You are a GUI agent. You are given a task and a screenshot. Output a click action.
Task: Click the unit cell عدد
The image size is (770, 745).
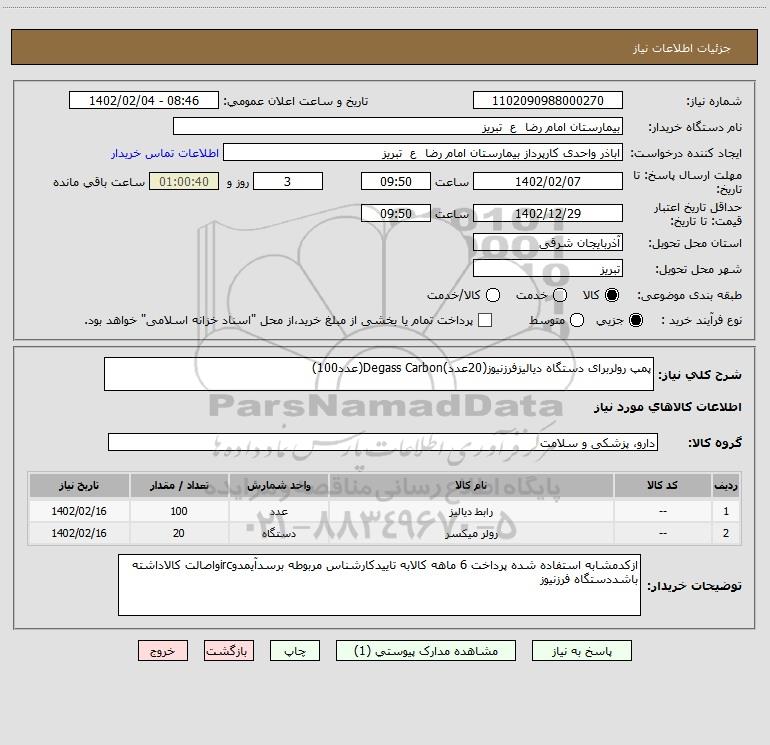click(278, 511)
